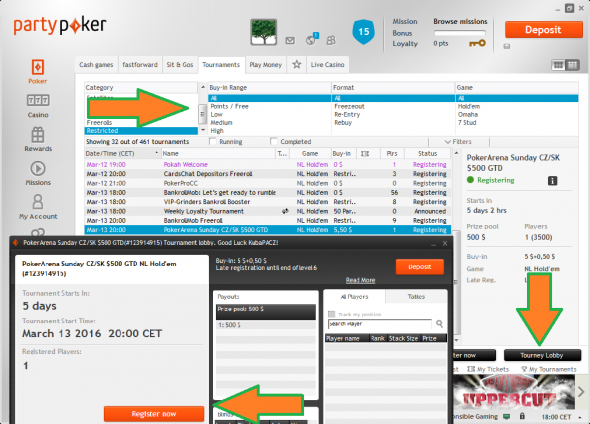Open Browse missions link
The image size is (590, 424).
pyautogui.click(x=460, y=21)
